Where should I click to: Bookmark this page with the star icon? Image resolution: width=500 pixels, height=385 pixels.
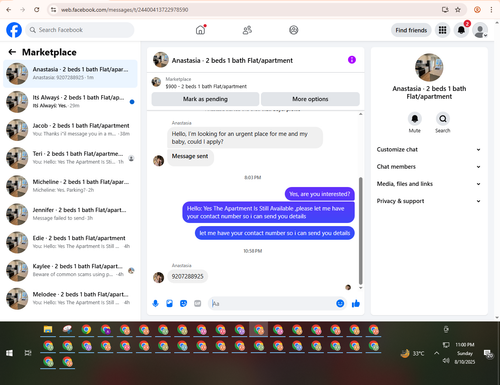coord(458,10)
